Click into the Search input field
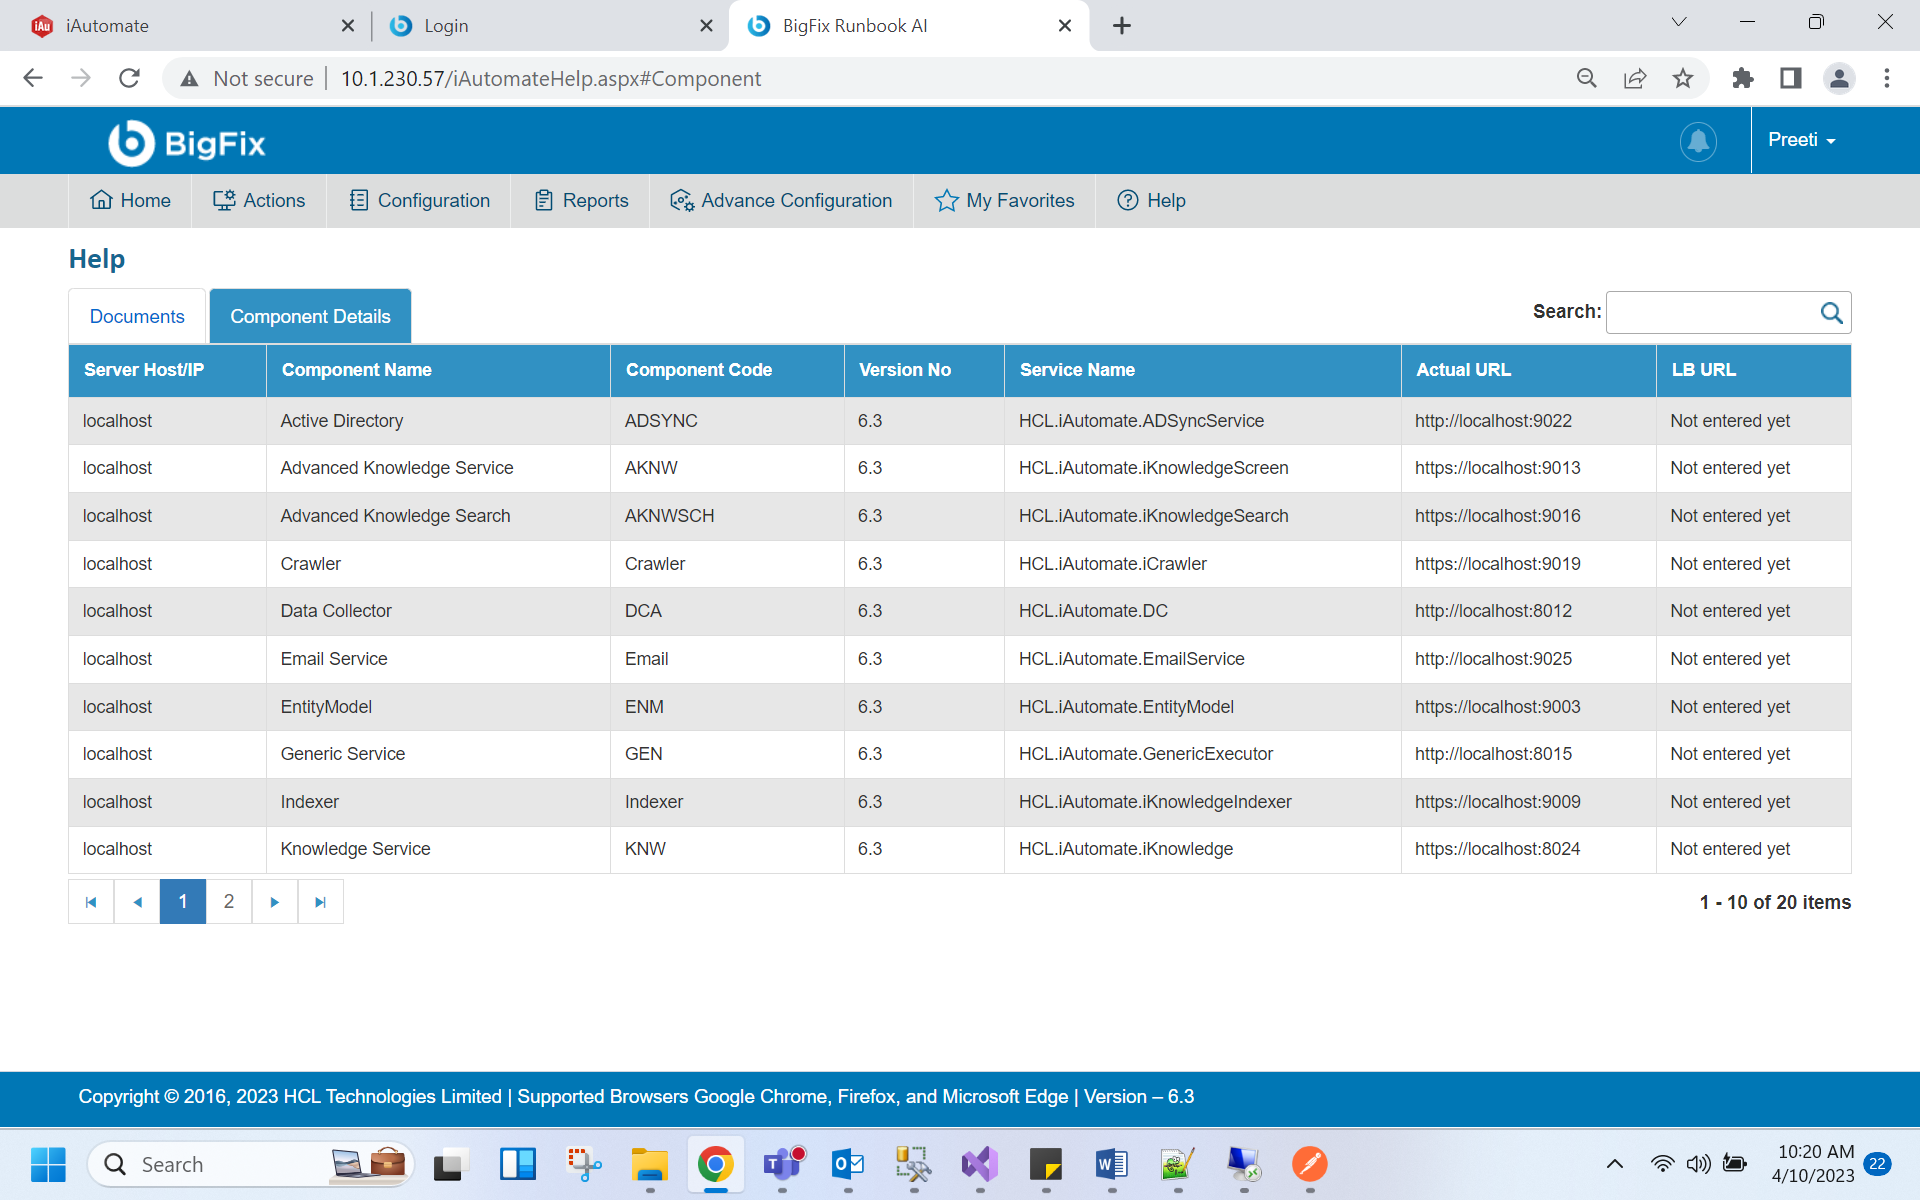1920x1200 pixels. point(1711,313)
